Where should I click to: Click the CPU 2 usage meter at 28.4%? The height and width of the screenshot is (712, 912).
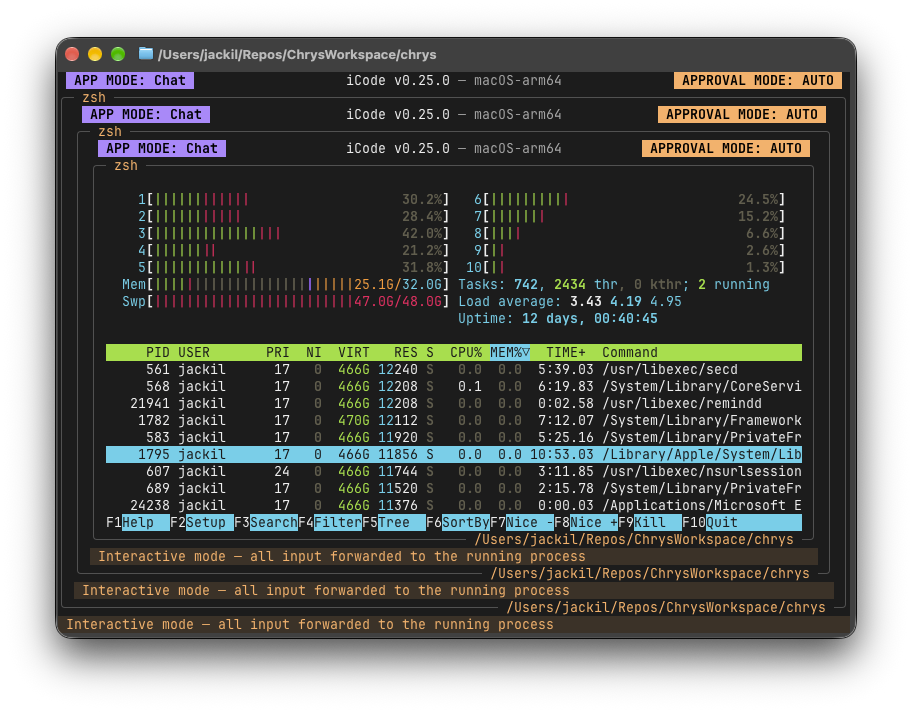pyautogui.click(x=293, y=216)
